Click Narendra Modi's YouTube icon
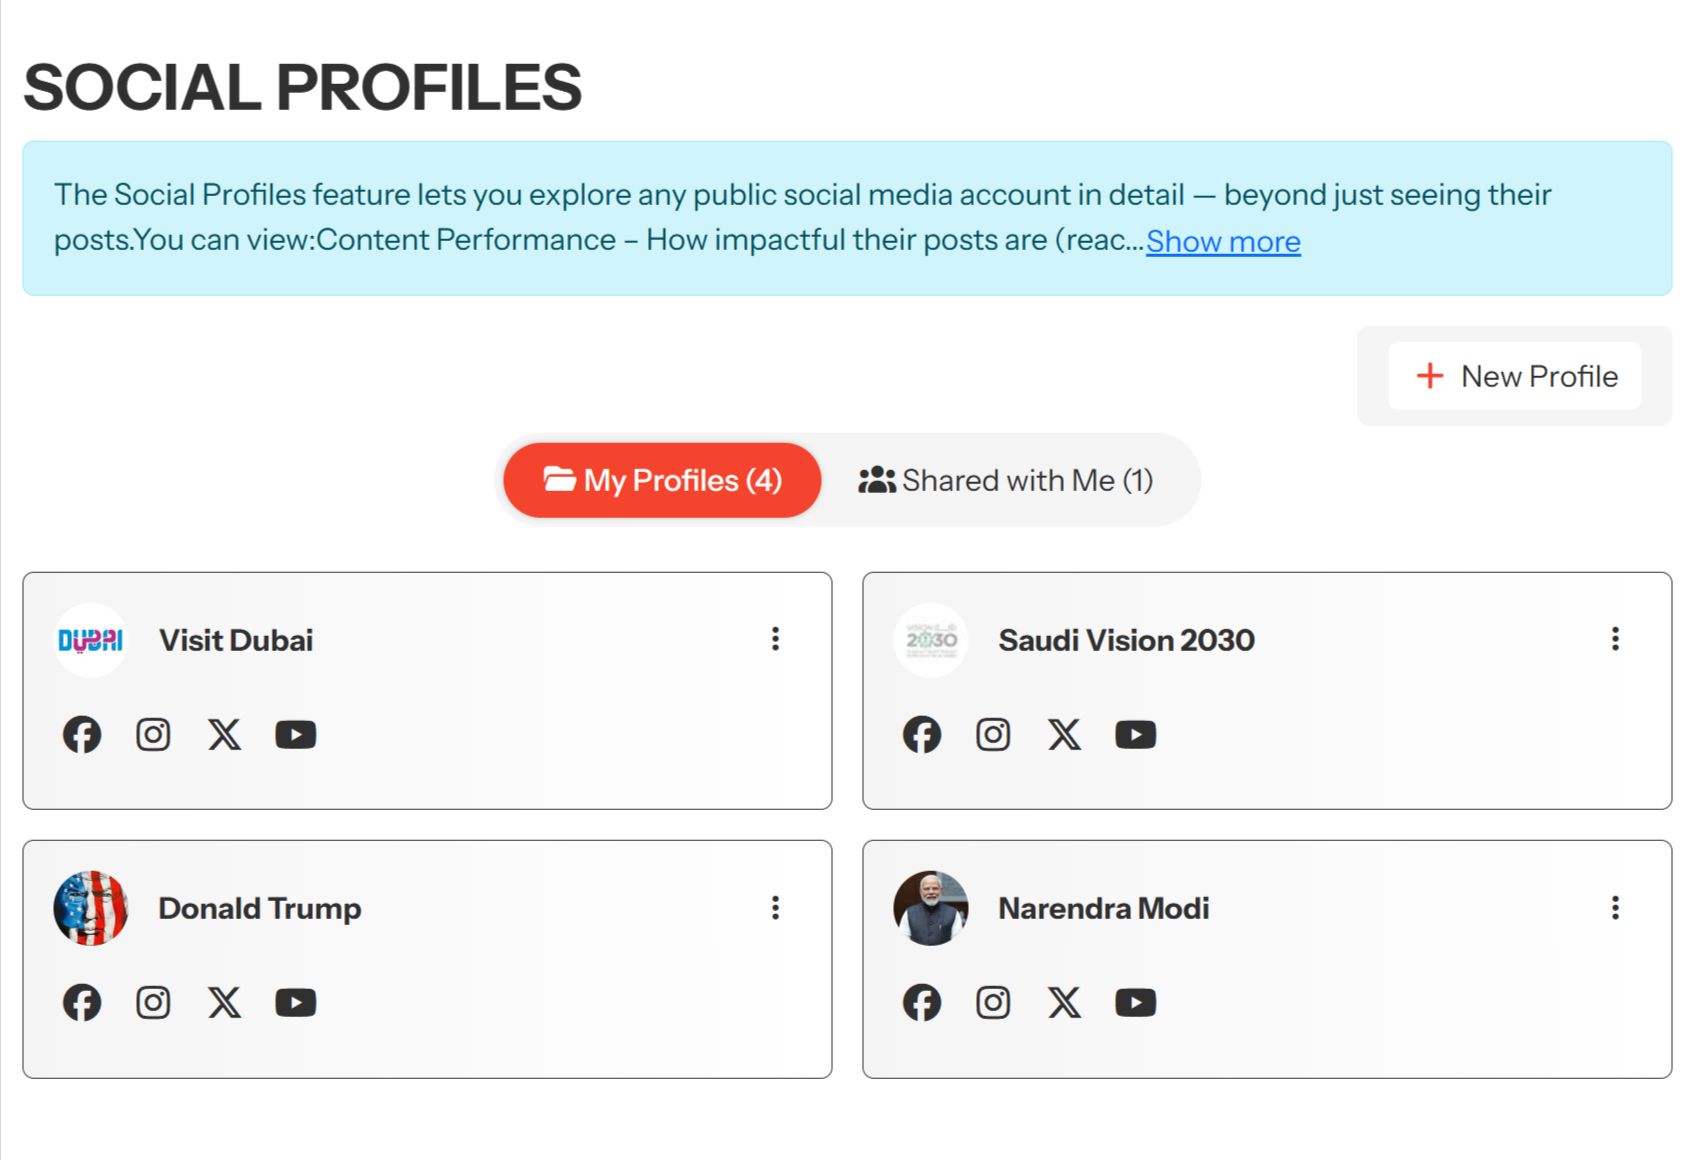1700x1160 pixels. coord(1135,1002)
